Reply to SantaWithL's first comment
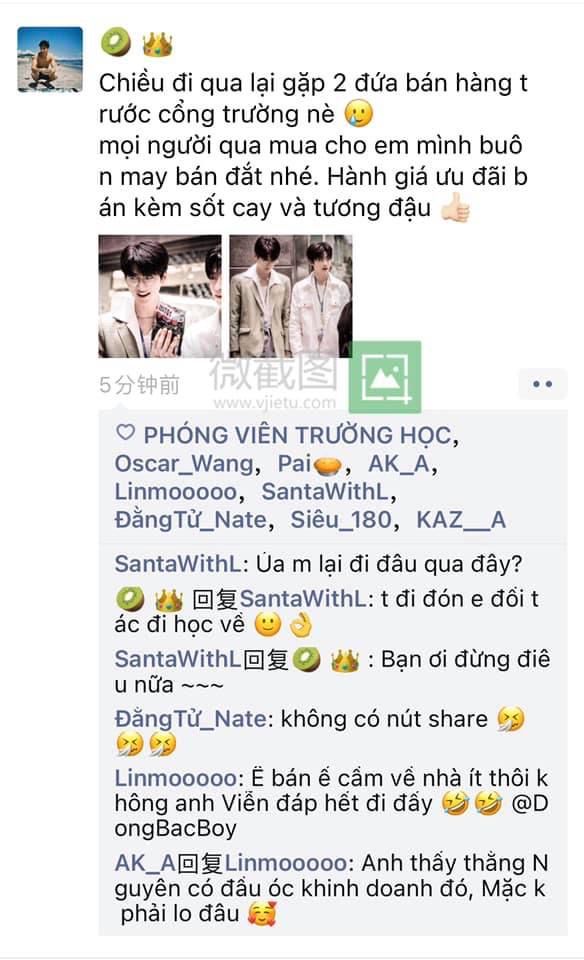The width and height of the screenshot is (584, 960). pyautogui.click(x=318, y=564)
